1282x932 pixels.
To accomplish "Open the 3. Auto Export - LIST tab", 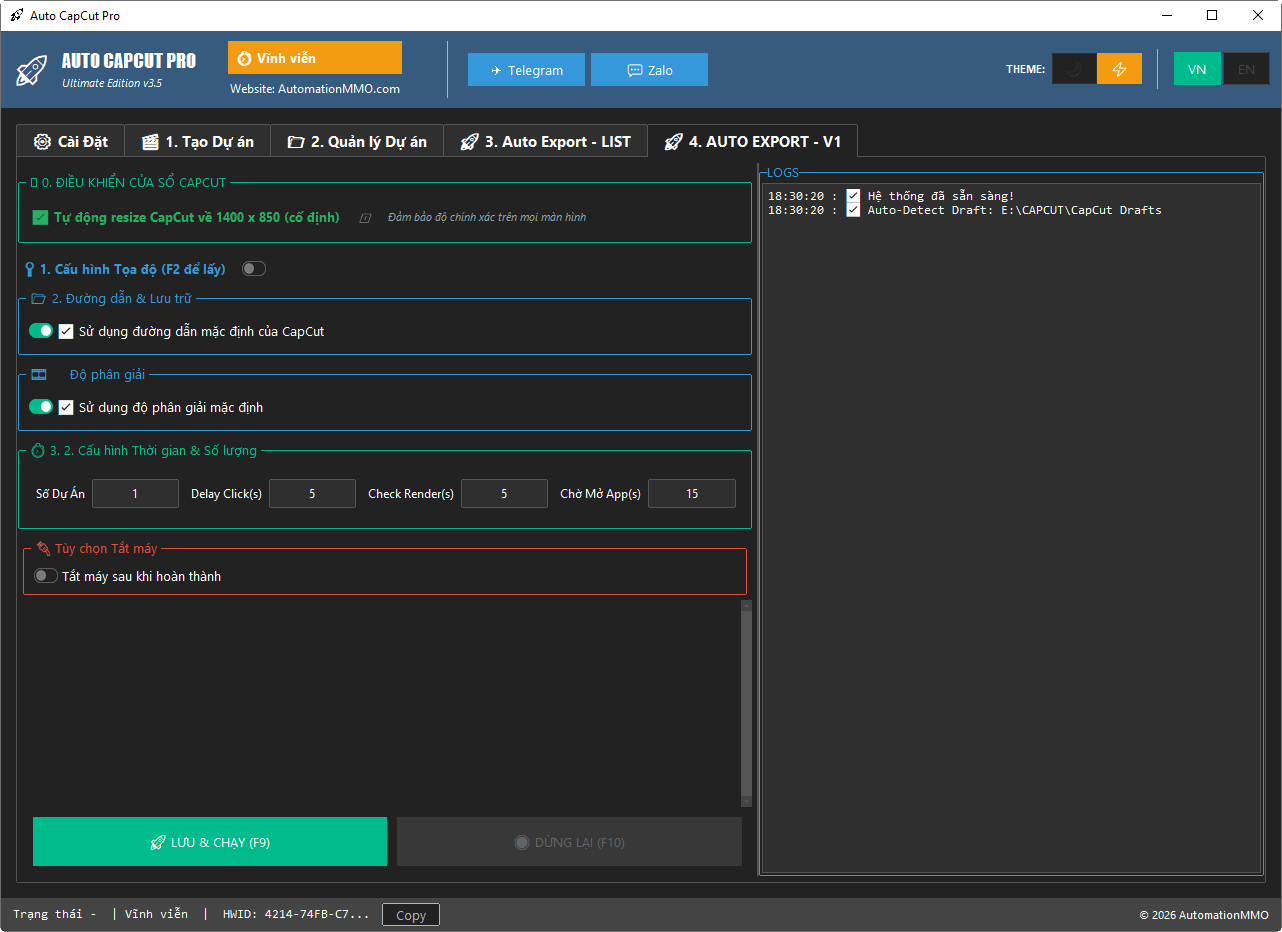I will (x=545, y=141).
